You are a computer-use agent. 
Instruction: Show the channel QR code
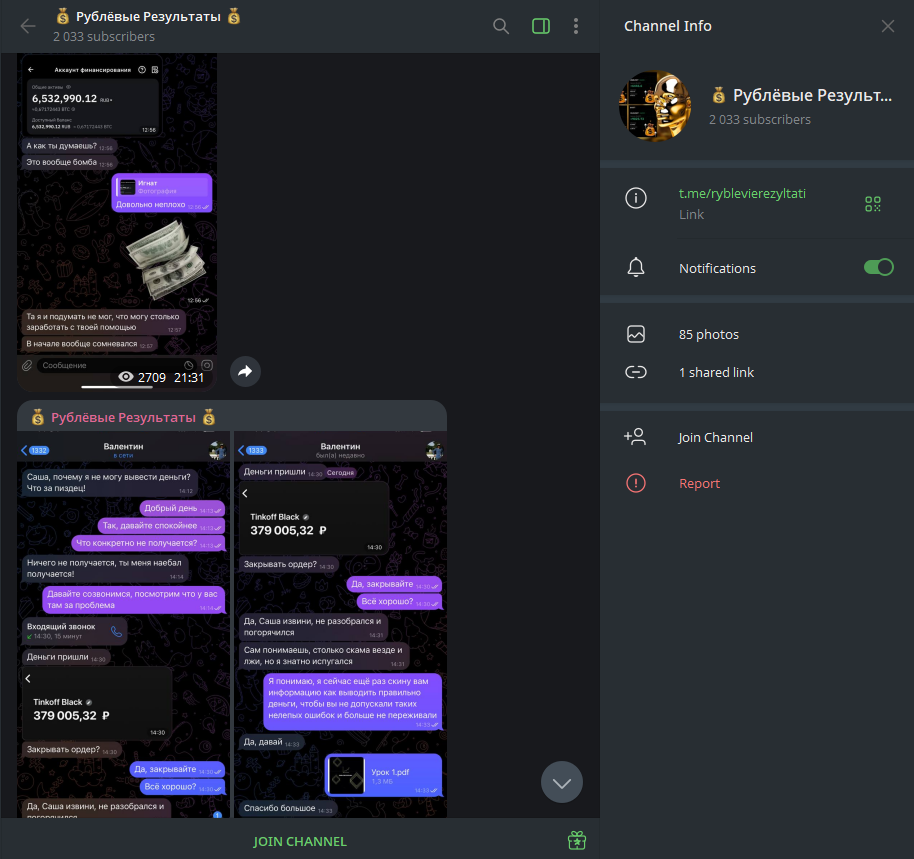(873, 204)
